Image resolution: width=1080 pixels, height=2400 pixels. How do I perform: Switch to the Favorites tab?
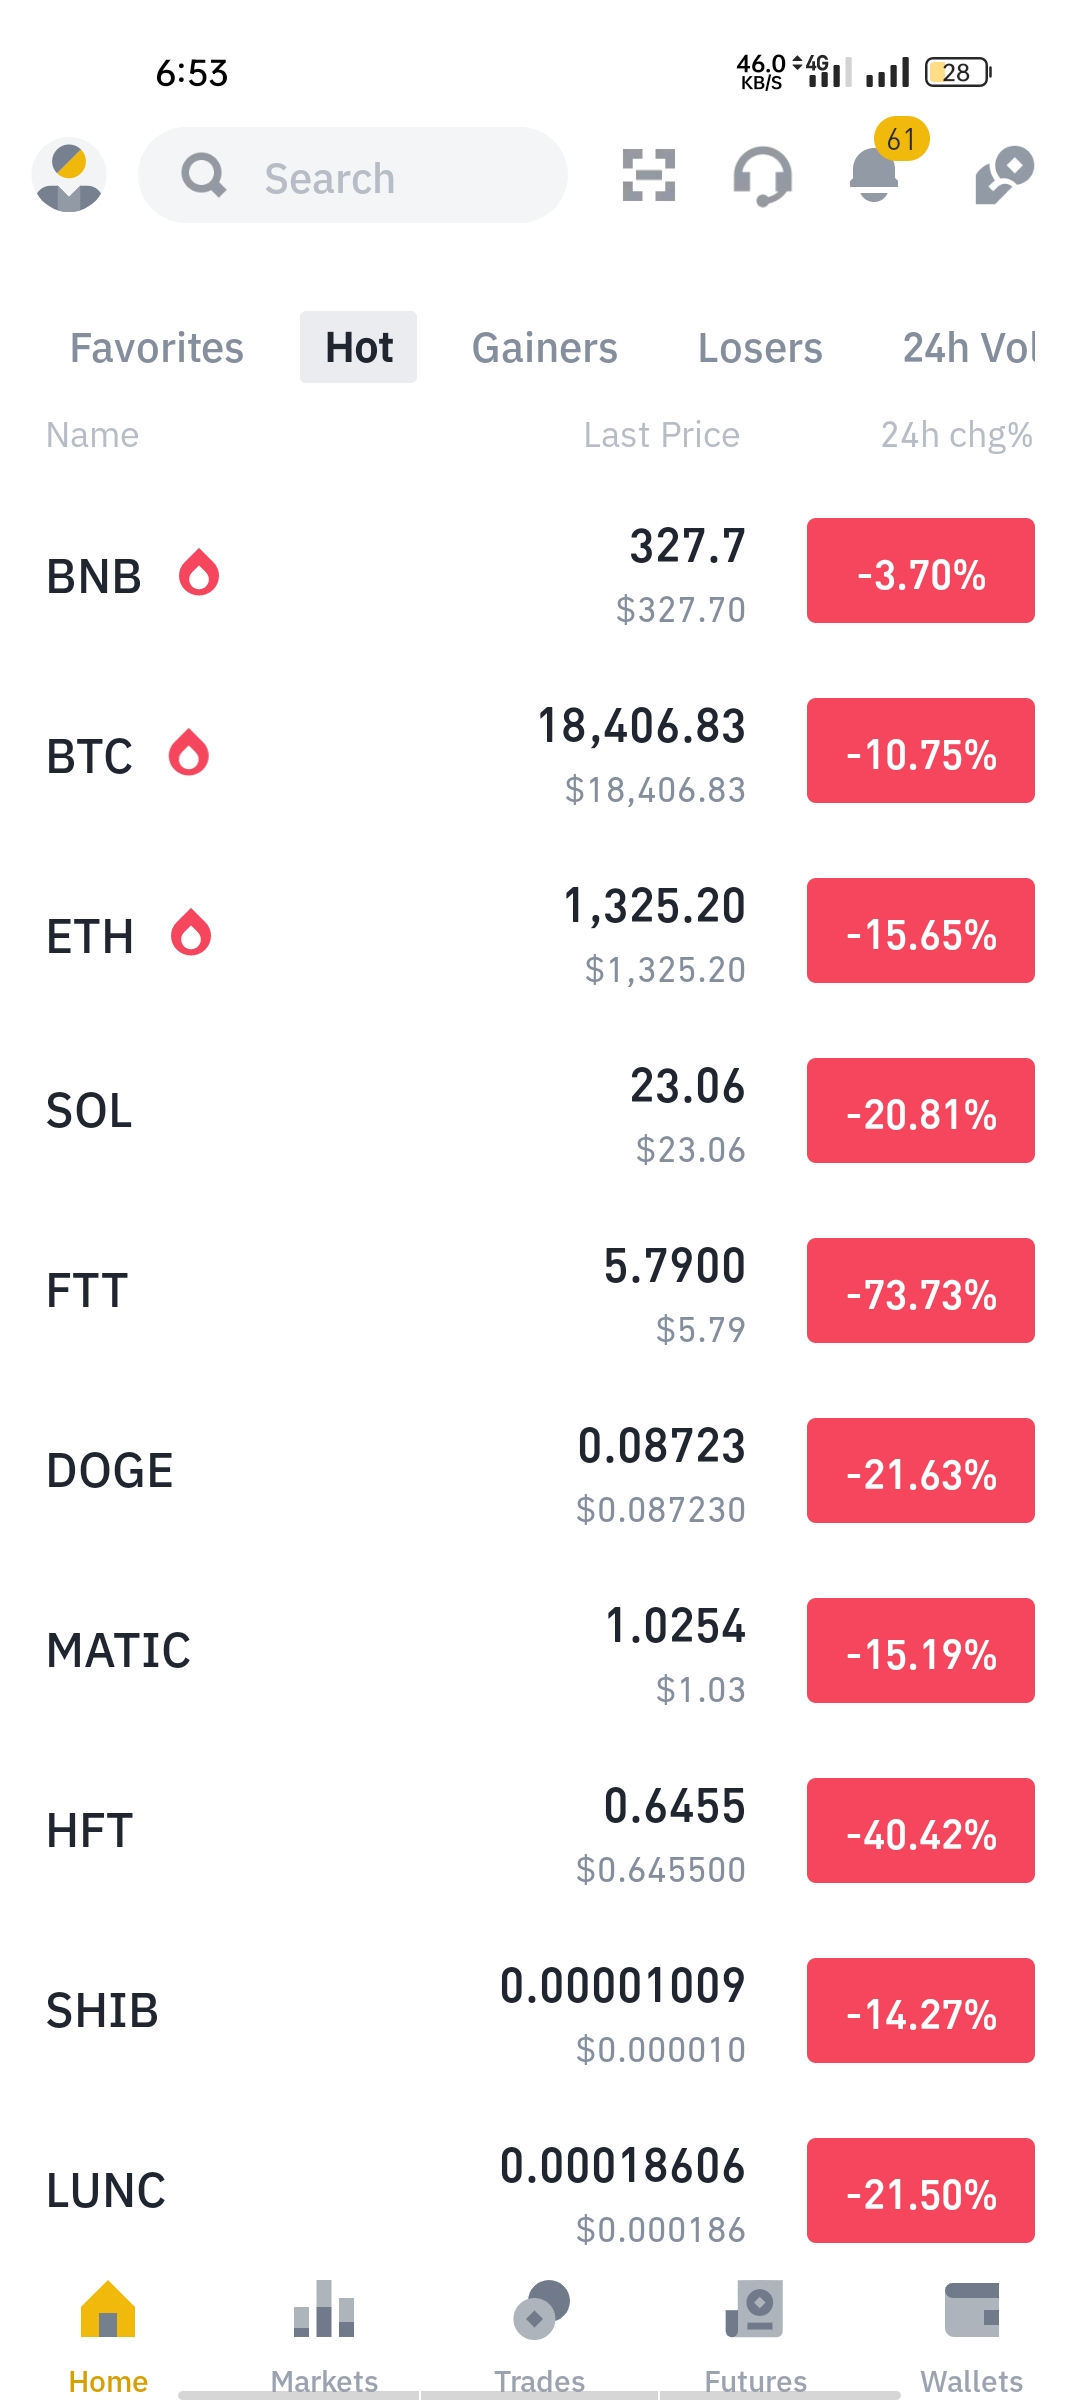point(157,348)
